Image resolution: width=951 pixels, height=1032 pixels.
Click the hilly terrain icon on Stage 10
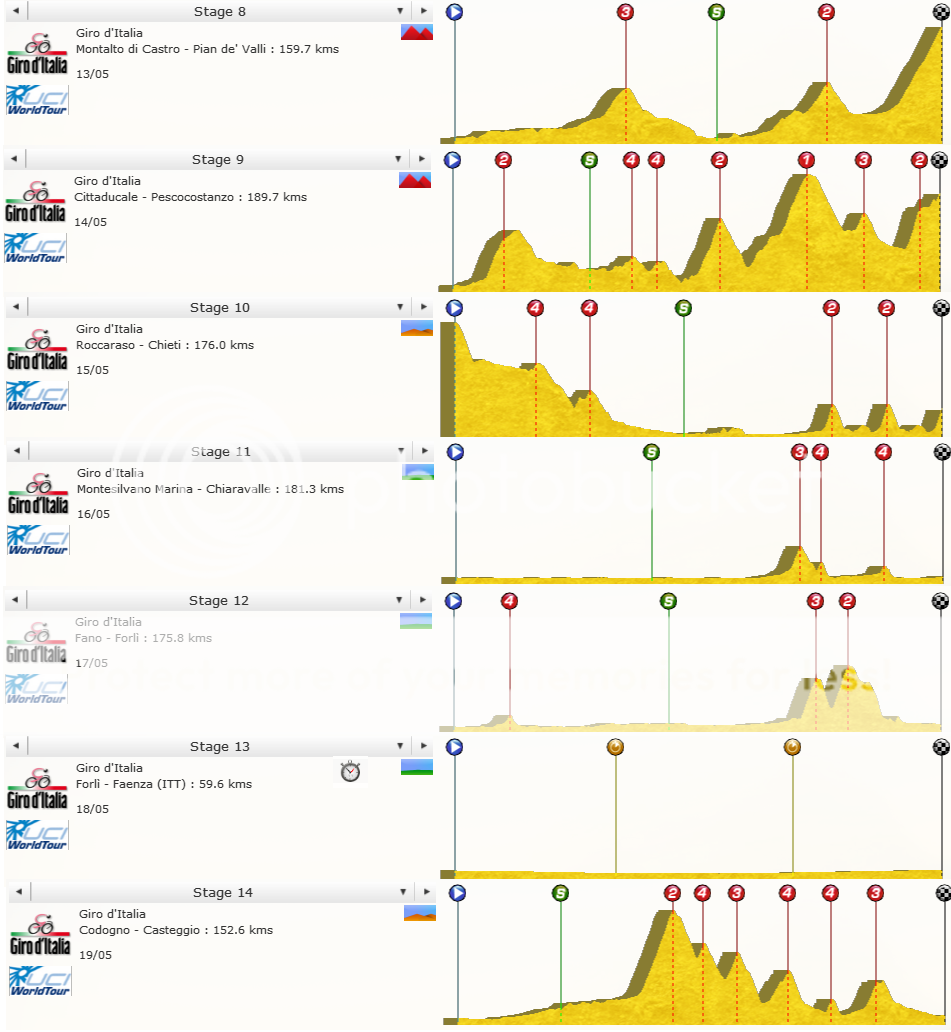pos(416,327)
